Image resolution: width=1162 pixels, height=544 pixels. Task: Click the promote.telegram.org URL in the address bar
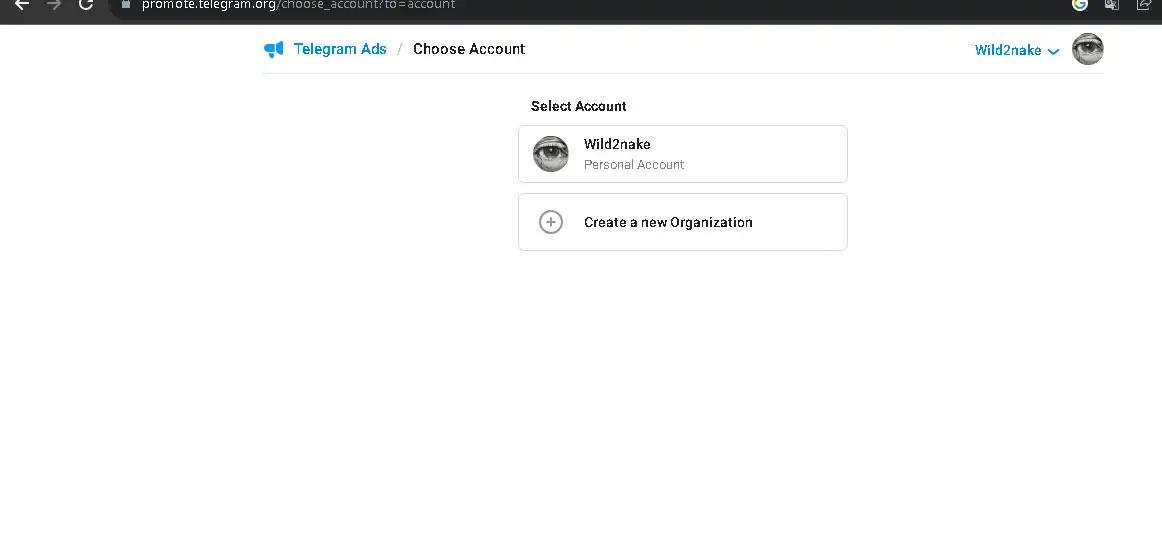coord(299,4)
